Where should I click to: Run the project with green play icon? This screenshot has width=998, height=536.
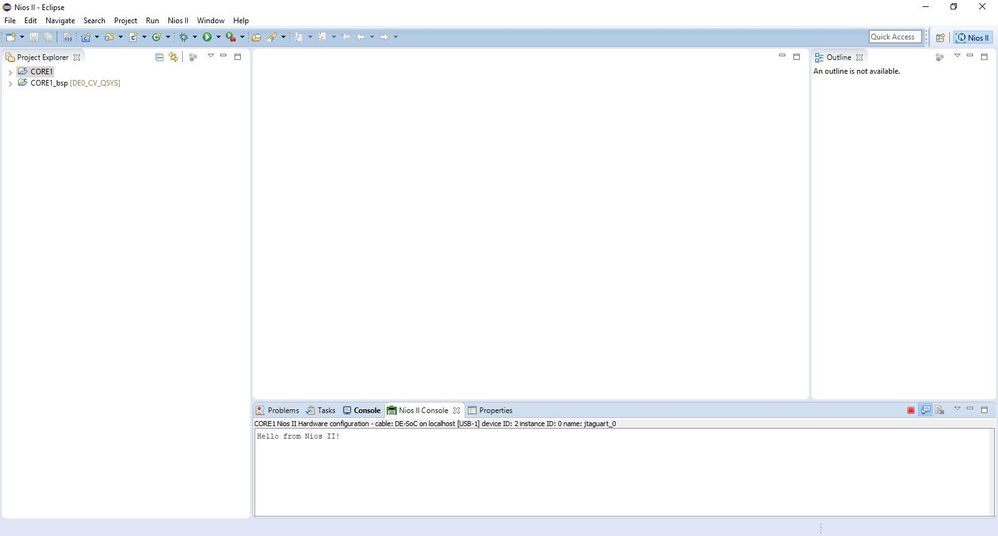tap(207, 37)
